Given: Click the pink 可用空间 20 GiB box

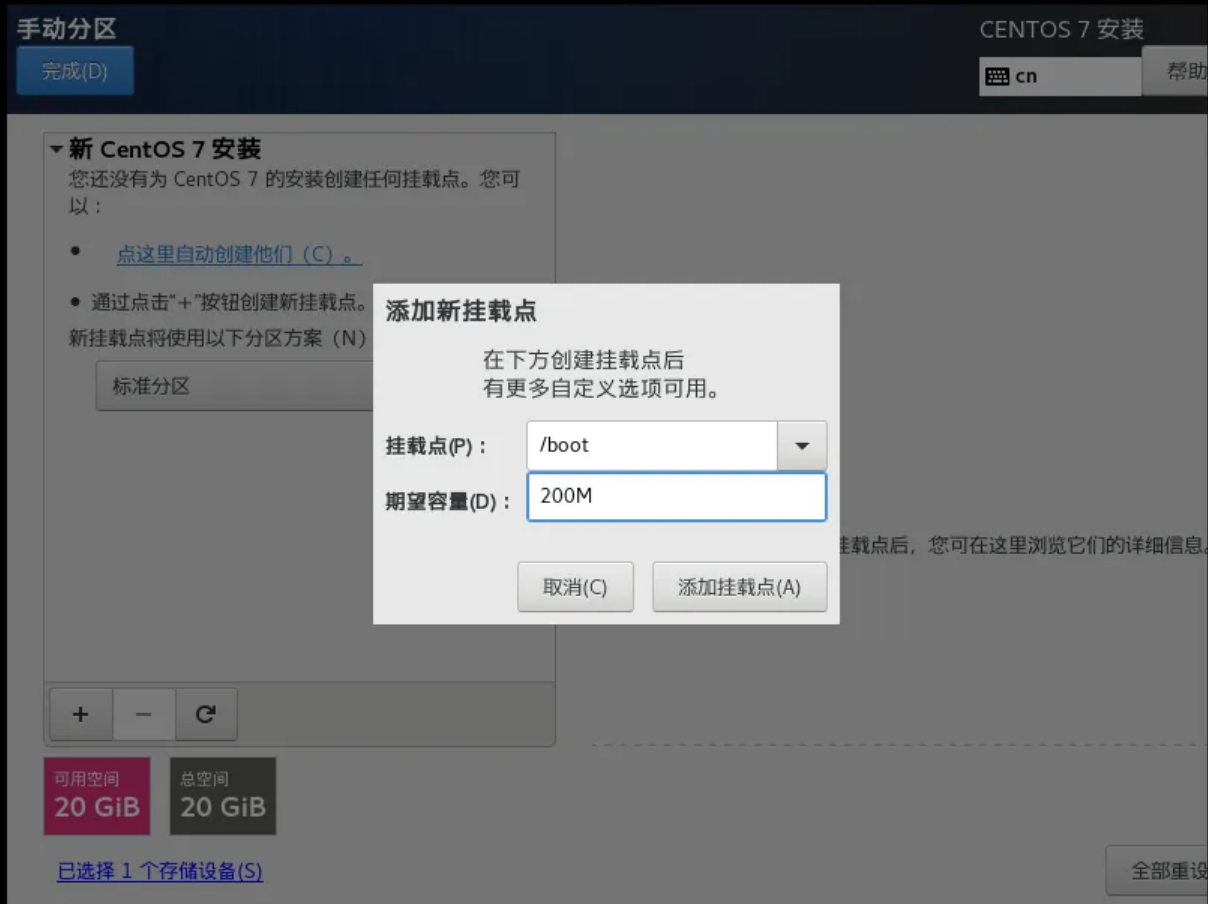Looking at the screenshot, I should pyautogui.click(x=97, y=796).
